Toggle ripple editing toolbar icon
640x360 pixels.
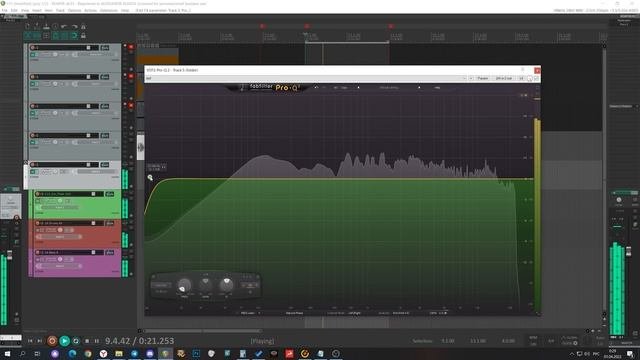(x=46, y=36)
